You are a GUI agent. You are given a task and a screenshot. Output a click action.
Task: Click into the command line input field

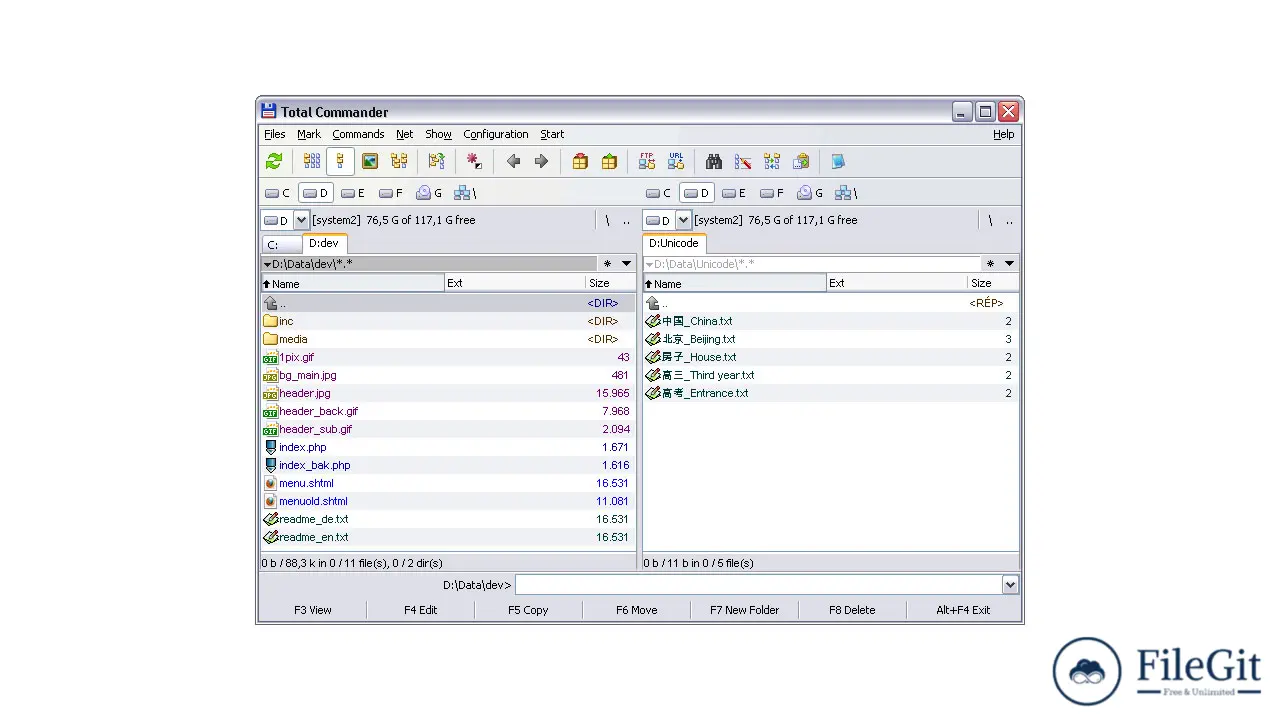coord(759,585)
